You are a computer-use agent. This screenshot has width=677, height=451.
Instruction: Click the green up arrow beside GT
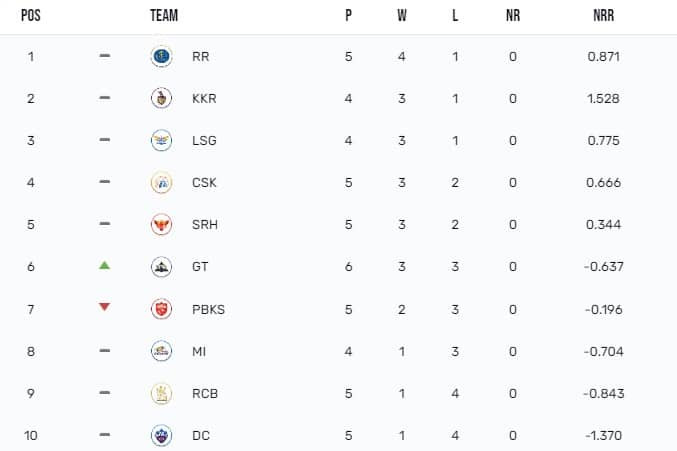(104, 265)
